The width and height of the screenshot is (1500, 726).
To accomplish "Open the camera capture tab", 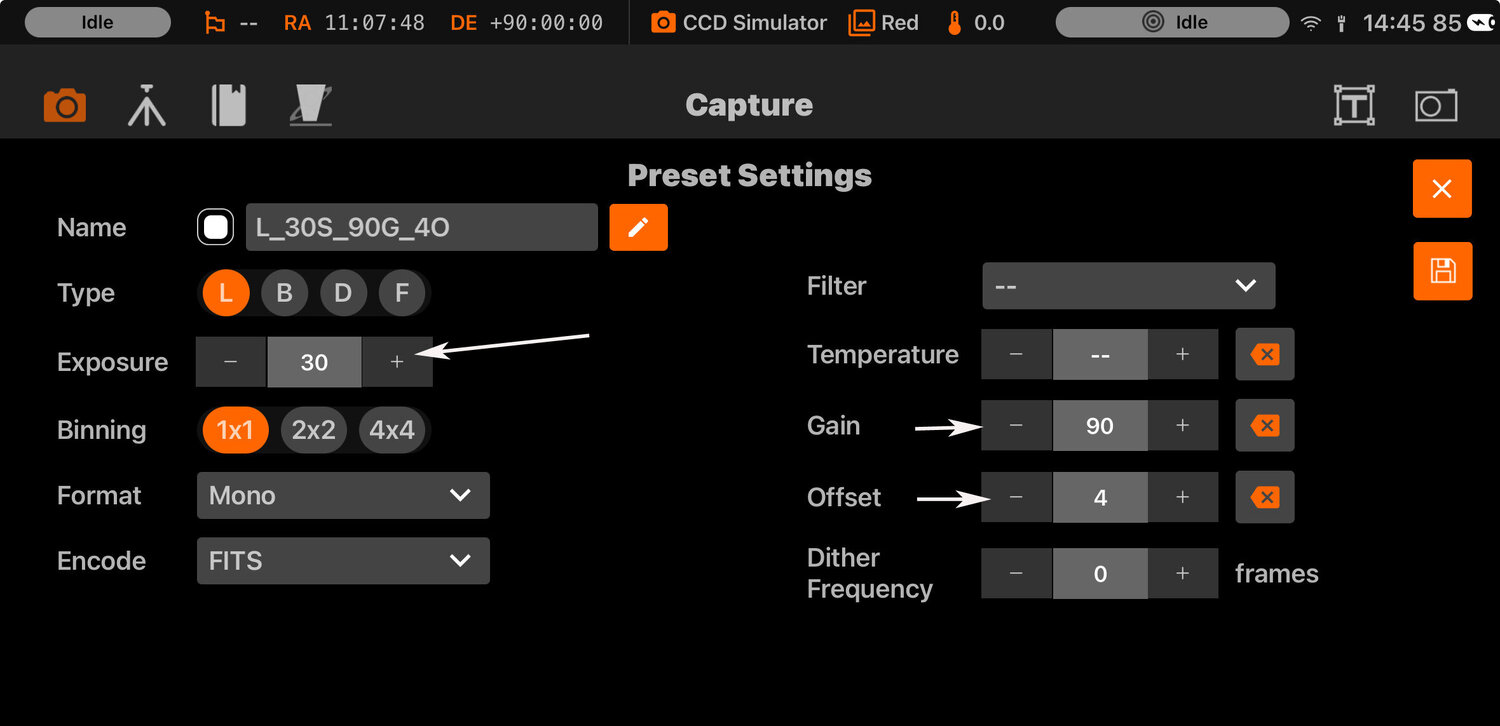I will 65,105.
